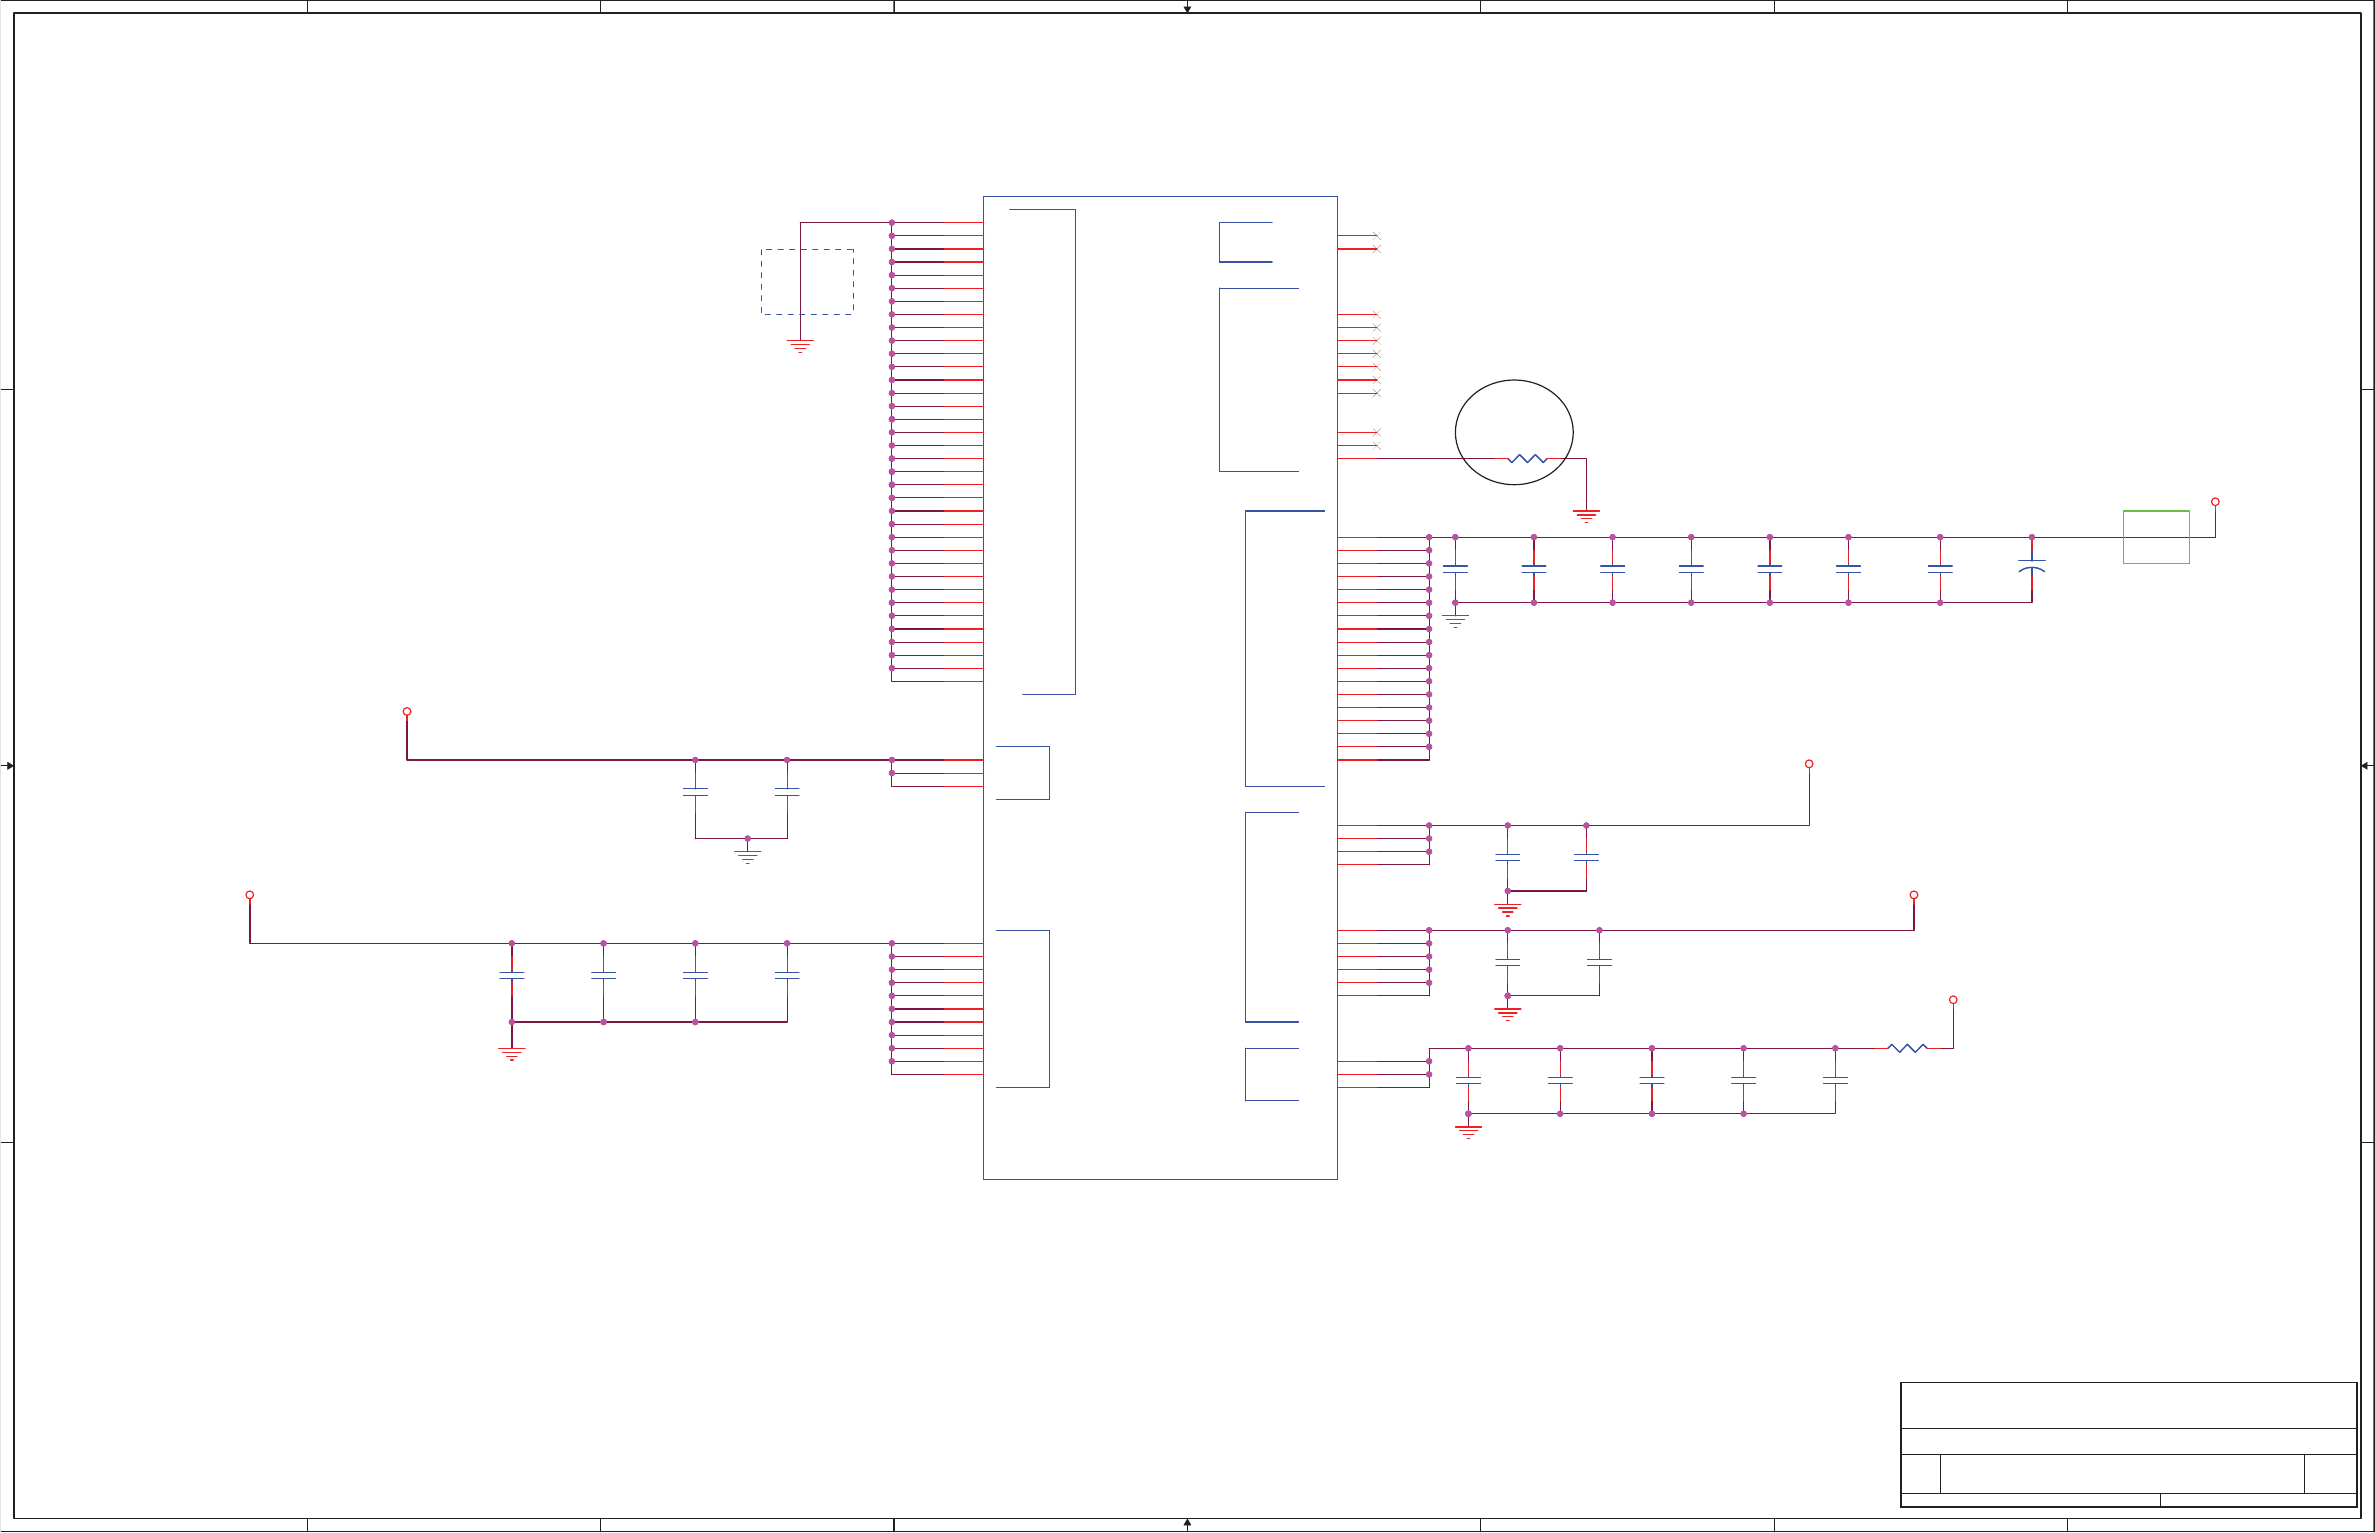
Task: Select the ground symbol beneath the five-capacitor bottom row
Action: pyautogui.click(x=1468, y=1131)
